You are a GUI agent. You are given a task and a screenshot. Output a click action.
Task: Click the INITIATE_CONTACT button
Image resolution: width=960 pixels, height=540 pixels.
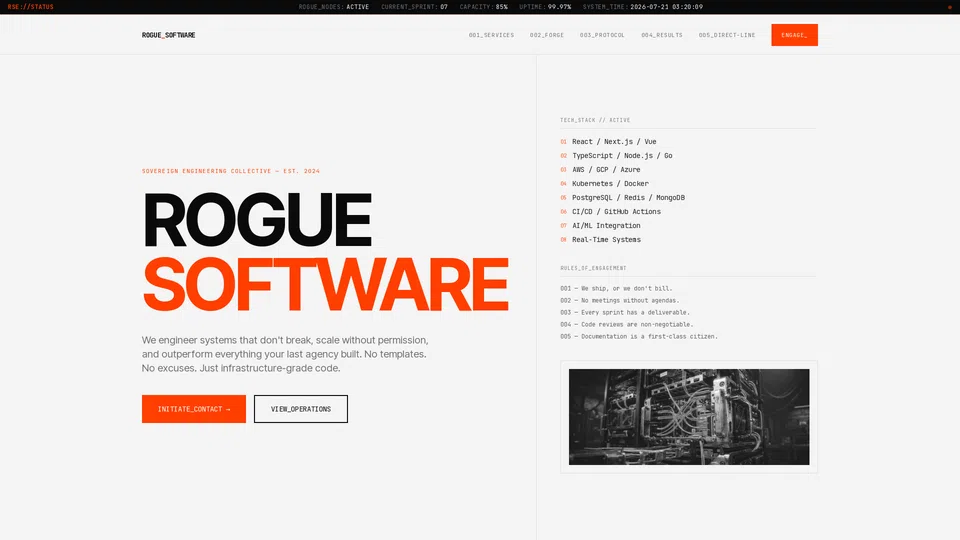tap(193, 409)
